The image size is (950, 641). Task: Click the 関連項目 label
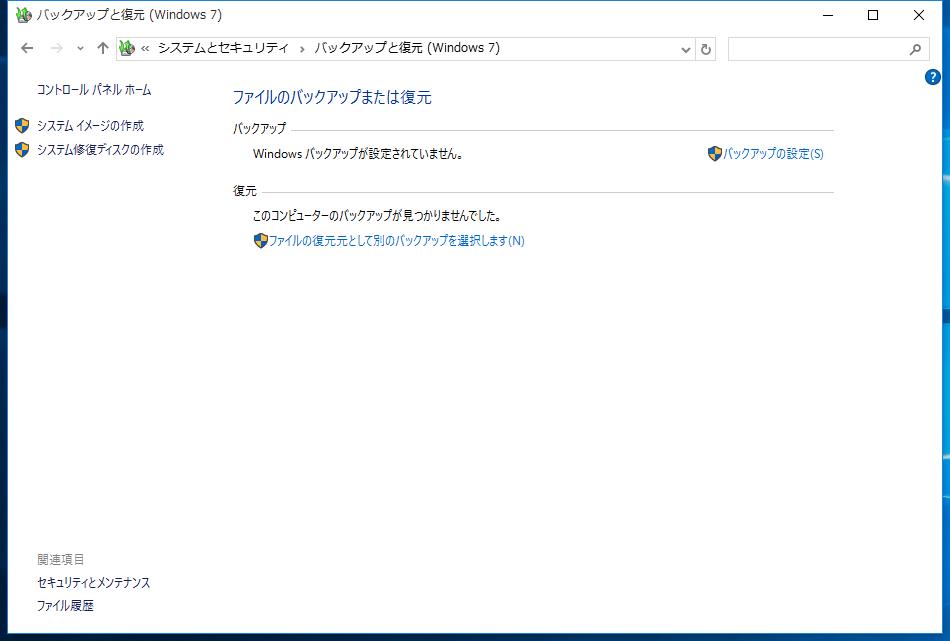click(61, 559)
